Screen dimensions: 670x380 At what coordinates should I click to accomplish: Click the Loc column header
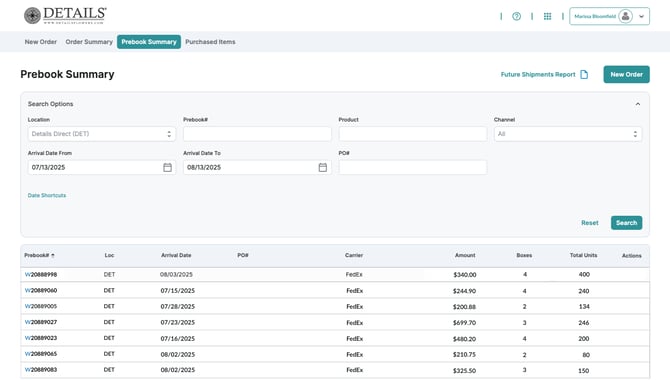click(109, 255)
